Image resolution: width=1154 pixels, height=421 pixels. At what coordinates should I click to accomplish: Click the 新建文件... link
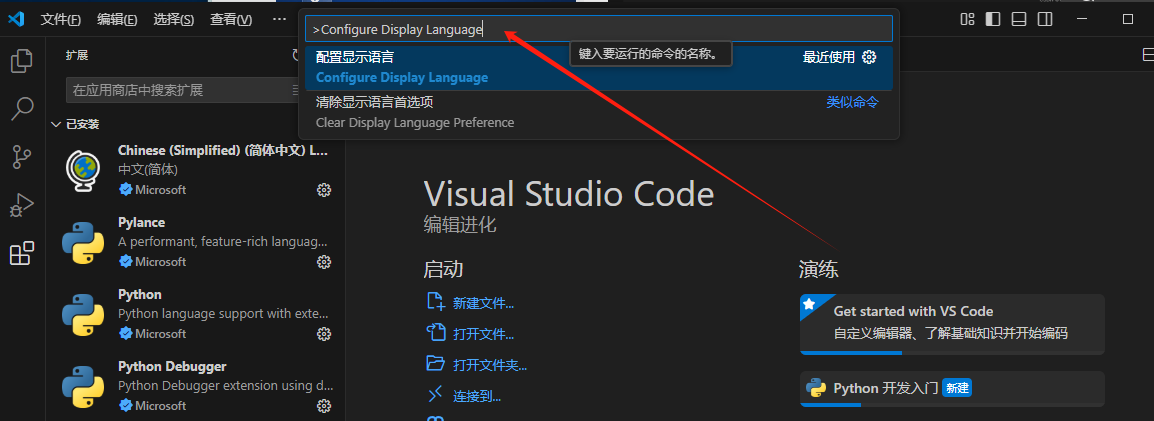[484, 303]
